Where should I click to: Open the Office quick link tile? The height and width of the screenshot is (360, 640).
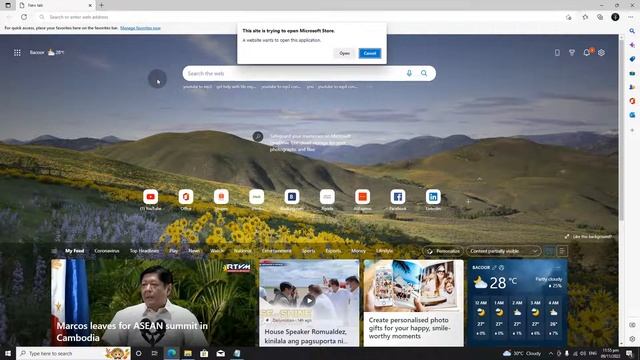(x=186, y=197)
